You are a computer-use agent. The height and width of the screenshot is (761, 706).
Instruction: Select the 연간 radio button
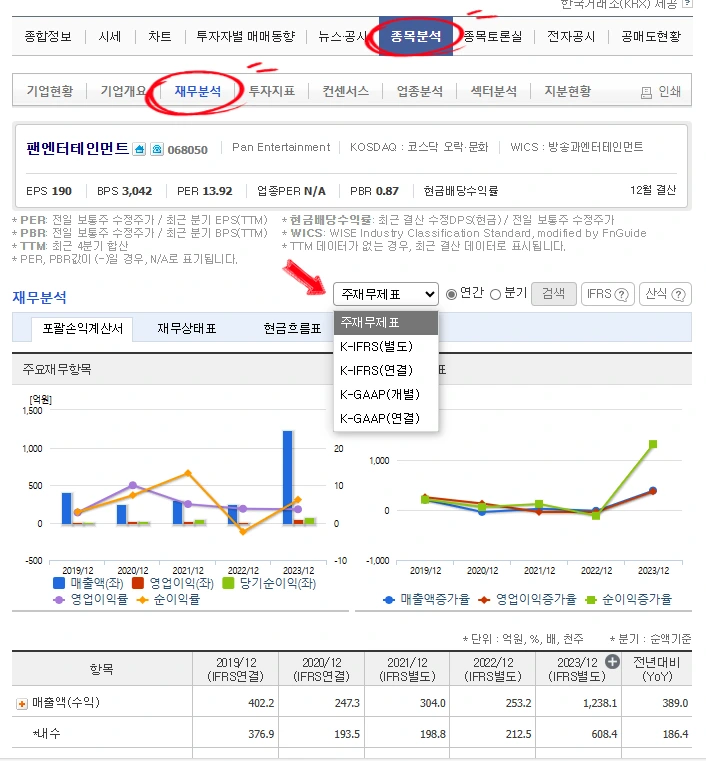pos(451,294)
